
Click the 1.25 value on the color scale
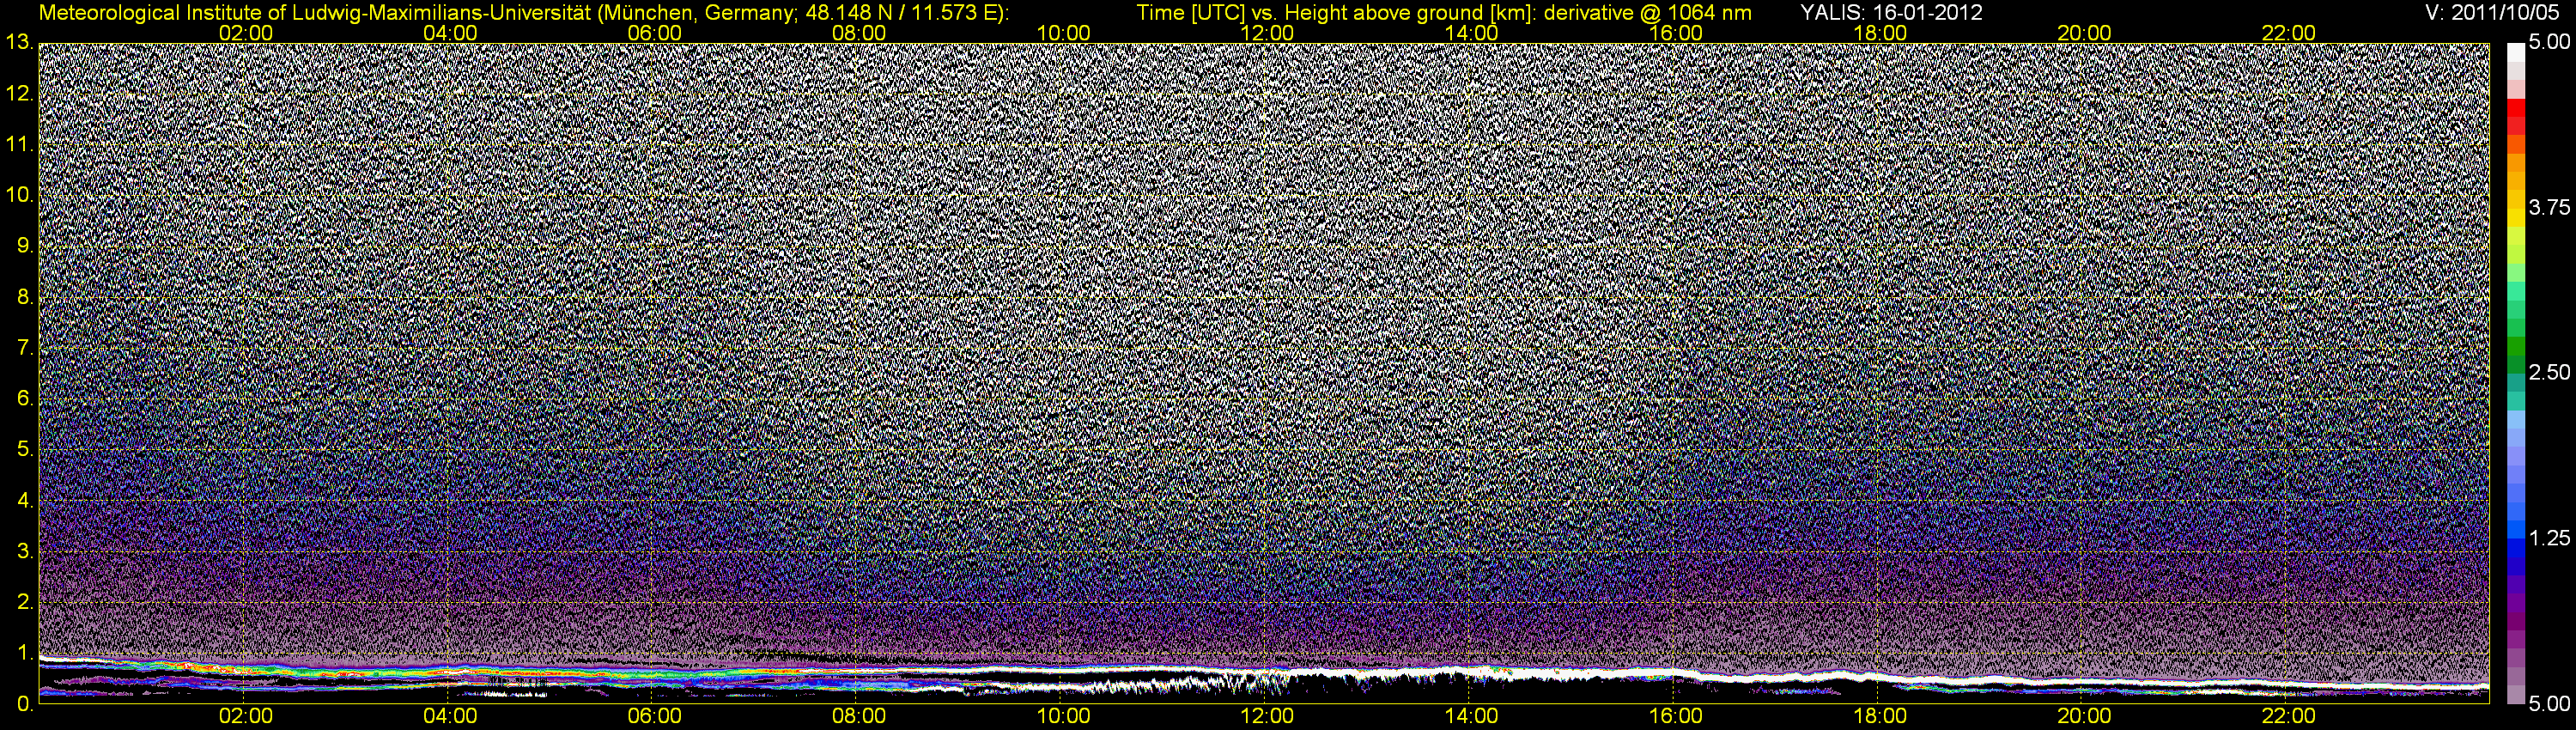[x=2548, y=539]
